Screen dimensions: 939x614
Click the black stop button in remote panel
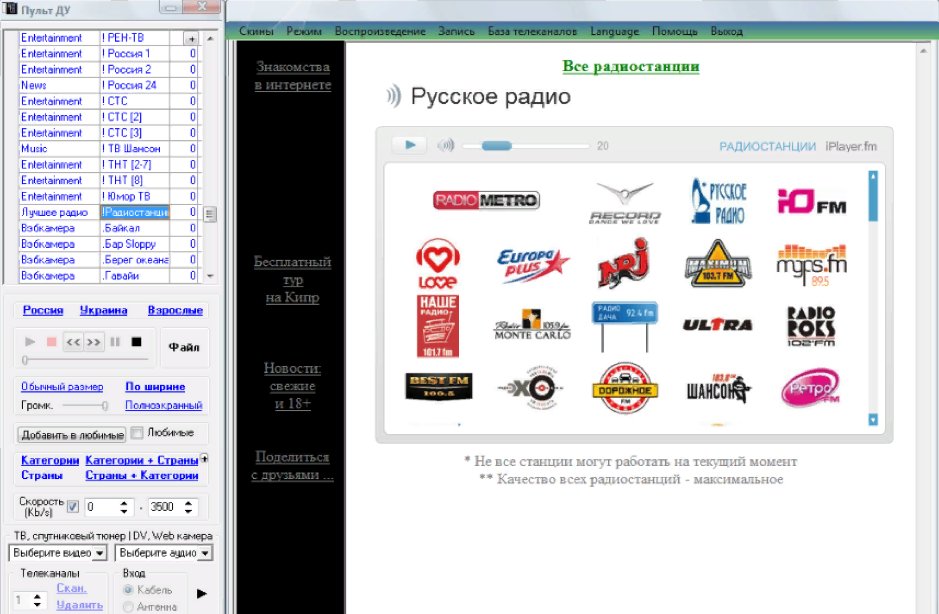137,342
